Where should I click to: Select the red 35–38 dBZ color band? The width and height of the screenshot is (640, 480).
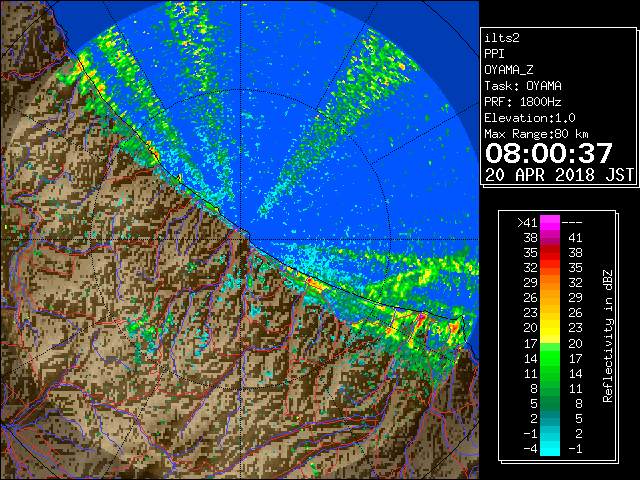coord(550,253)
